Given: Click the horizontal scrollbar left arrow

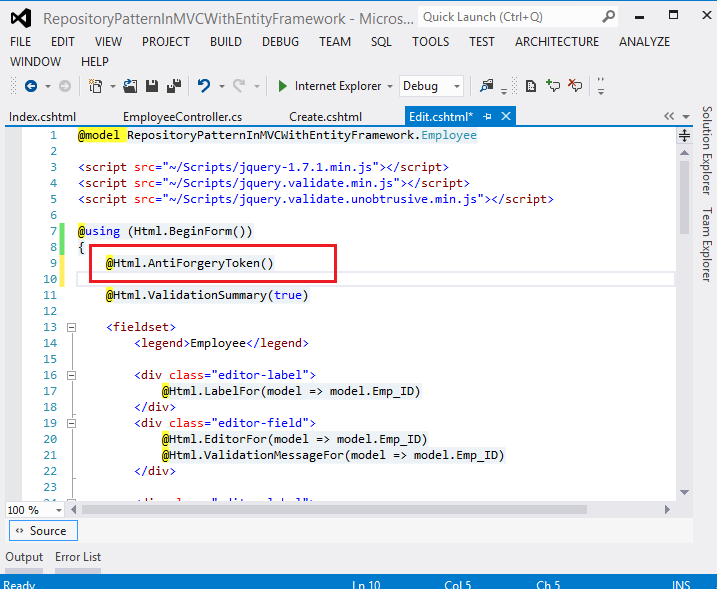Looking at the screenshot, I should click(74, 509).
